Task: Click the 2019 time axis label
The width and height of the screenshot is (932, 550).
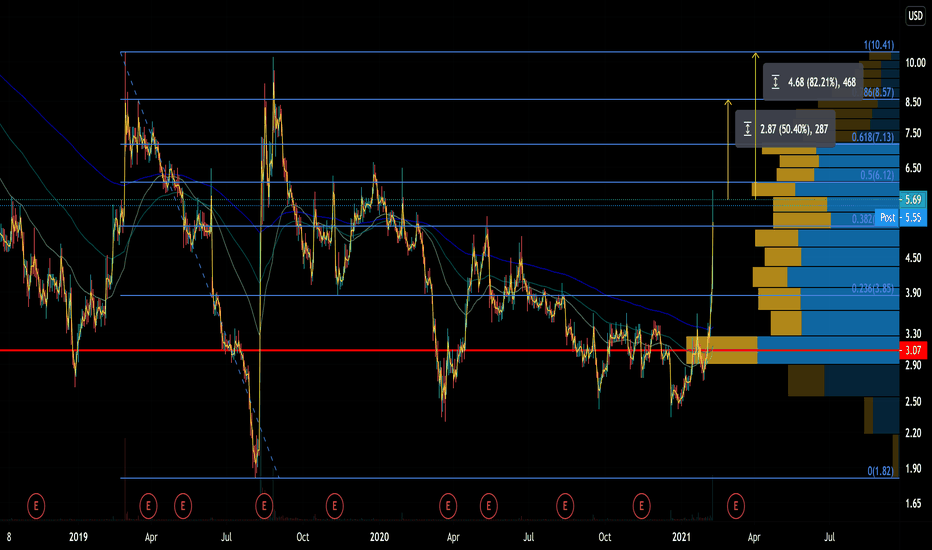Action: coord(78,538)
